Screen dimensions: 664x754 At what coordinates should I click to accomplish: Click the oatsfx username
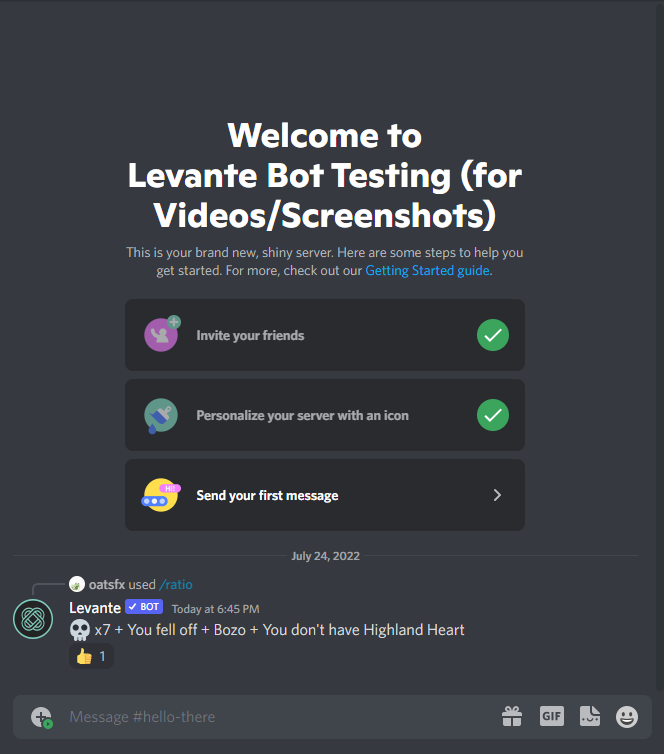(x=107, y=584)
